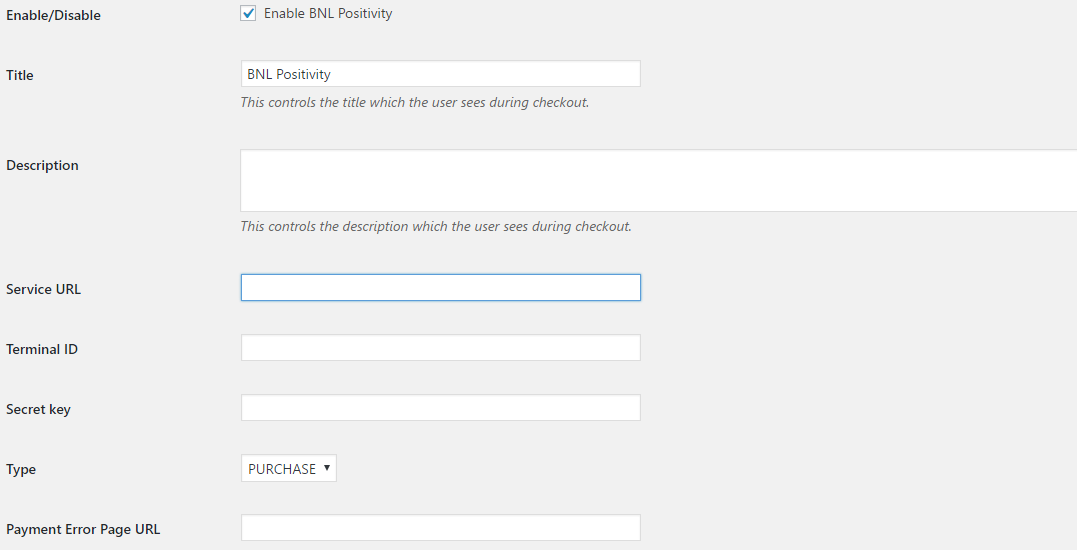Click the 'Payment Error Page URL' label
The image size is (1077, 550).
83,529
